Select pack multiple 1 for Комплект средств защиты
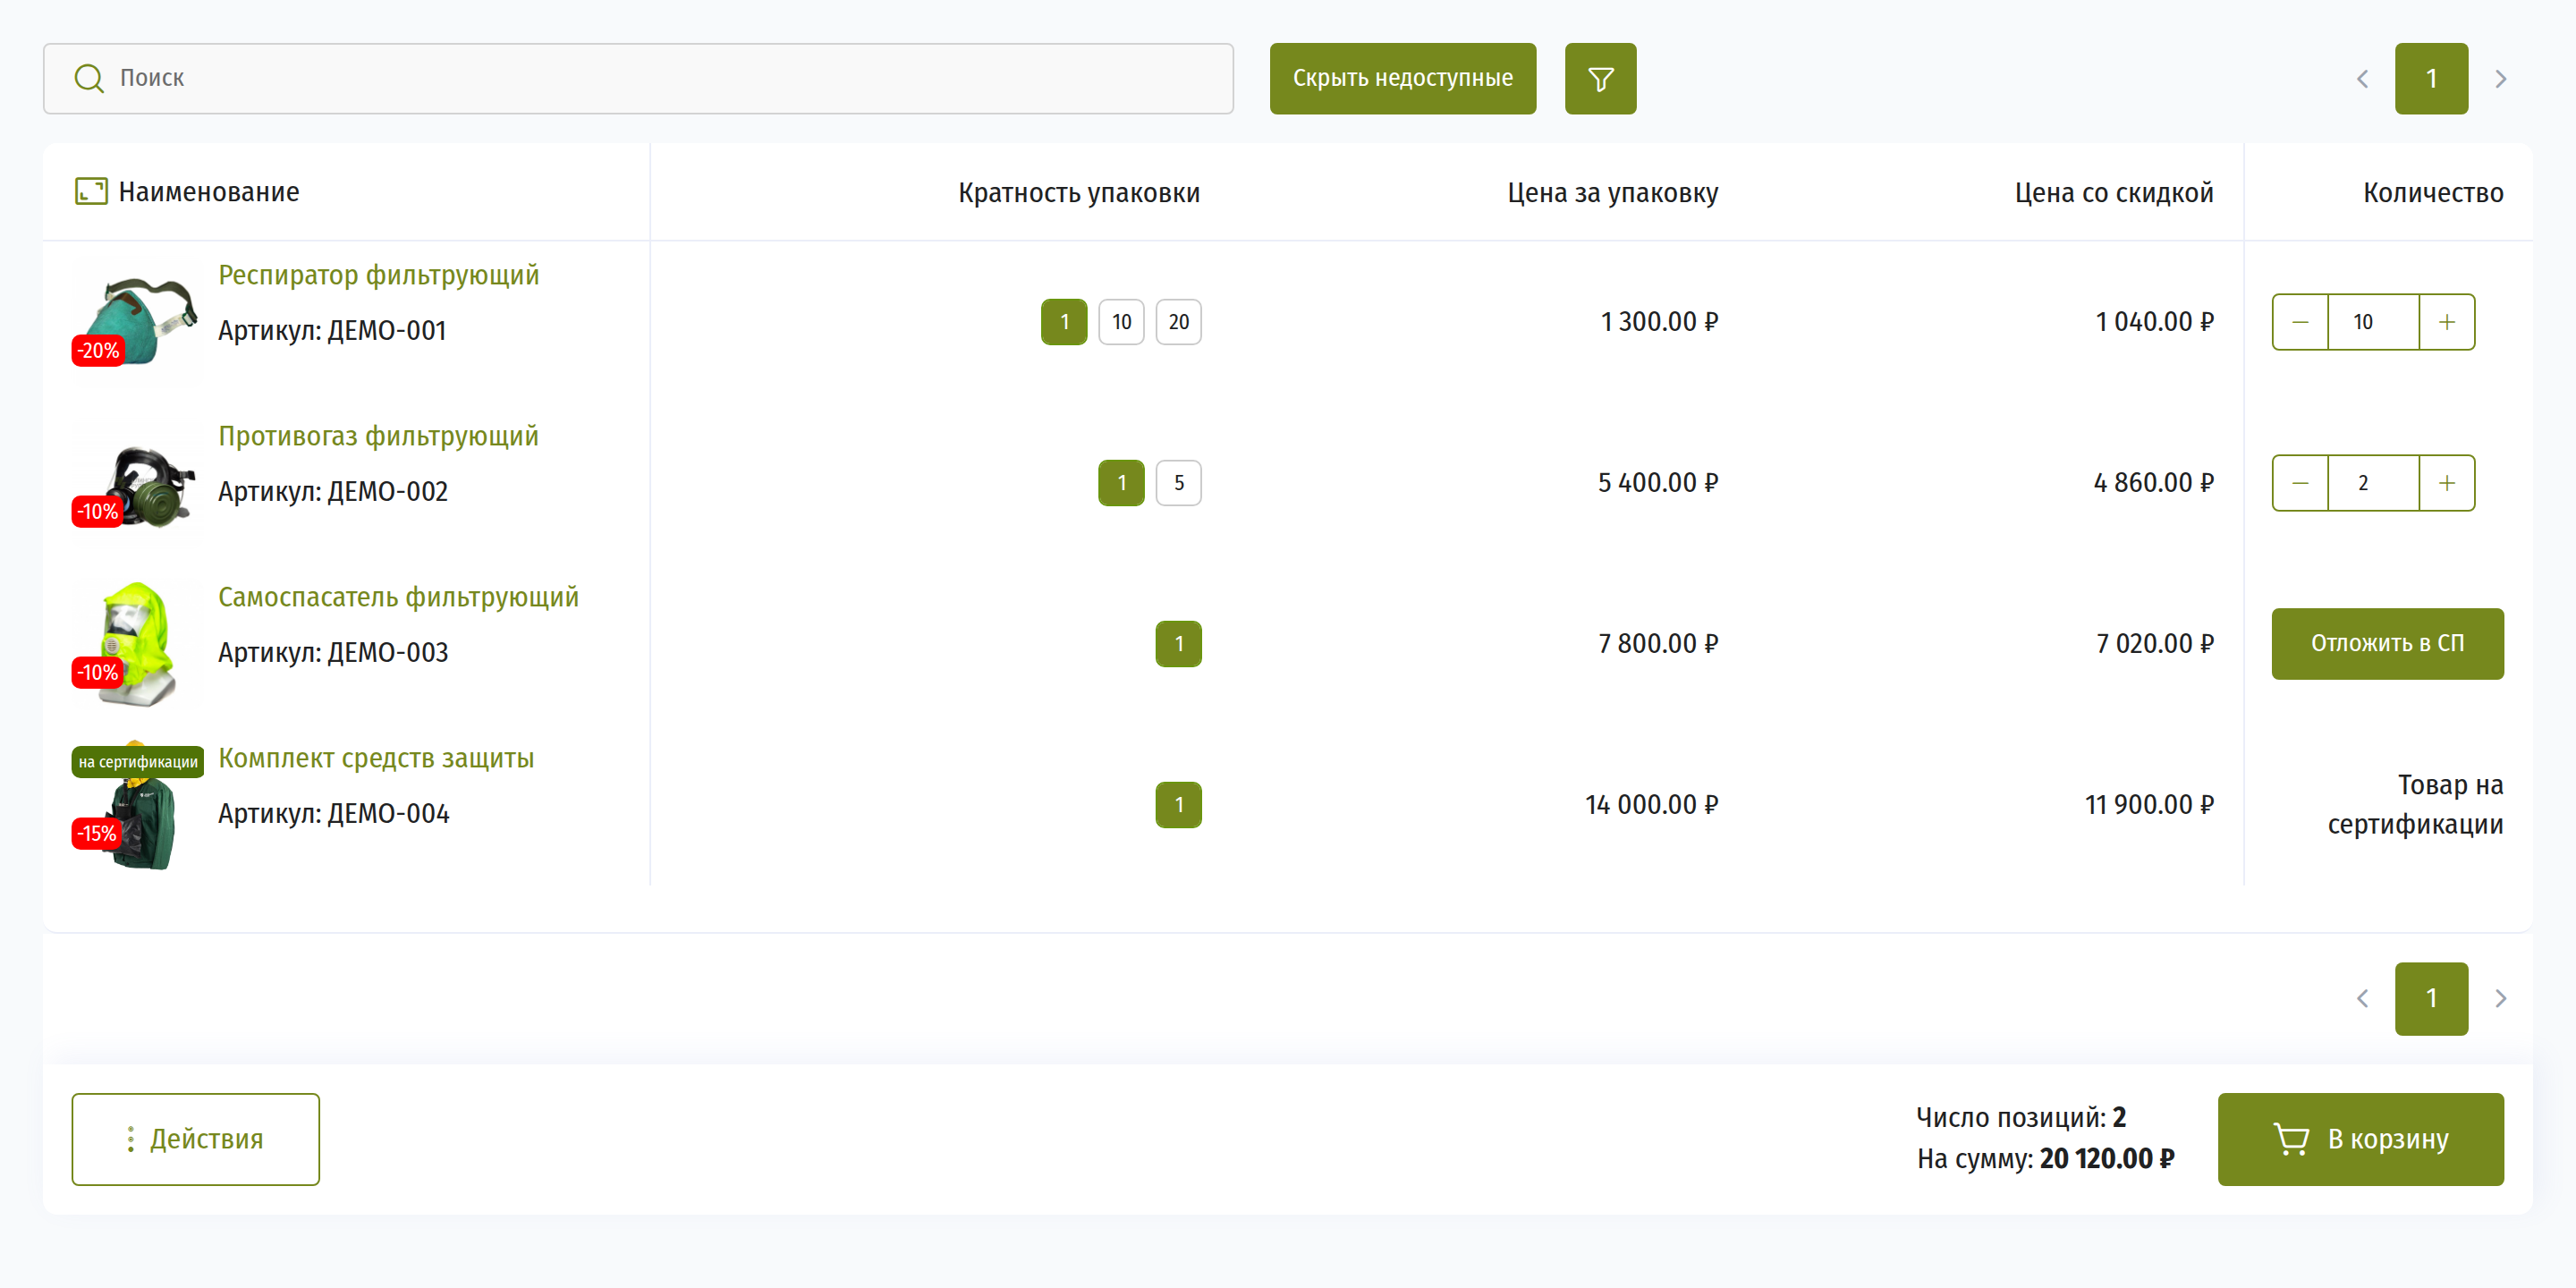The width and height of the screenshot is (2576, 1288). (x=1178, y=805)
